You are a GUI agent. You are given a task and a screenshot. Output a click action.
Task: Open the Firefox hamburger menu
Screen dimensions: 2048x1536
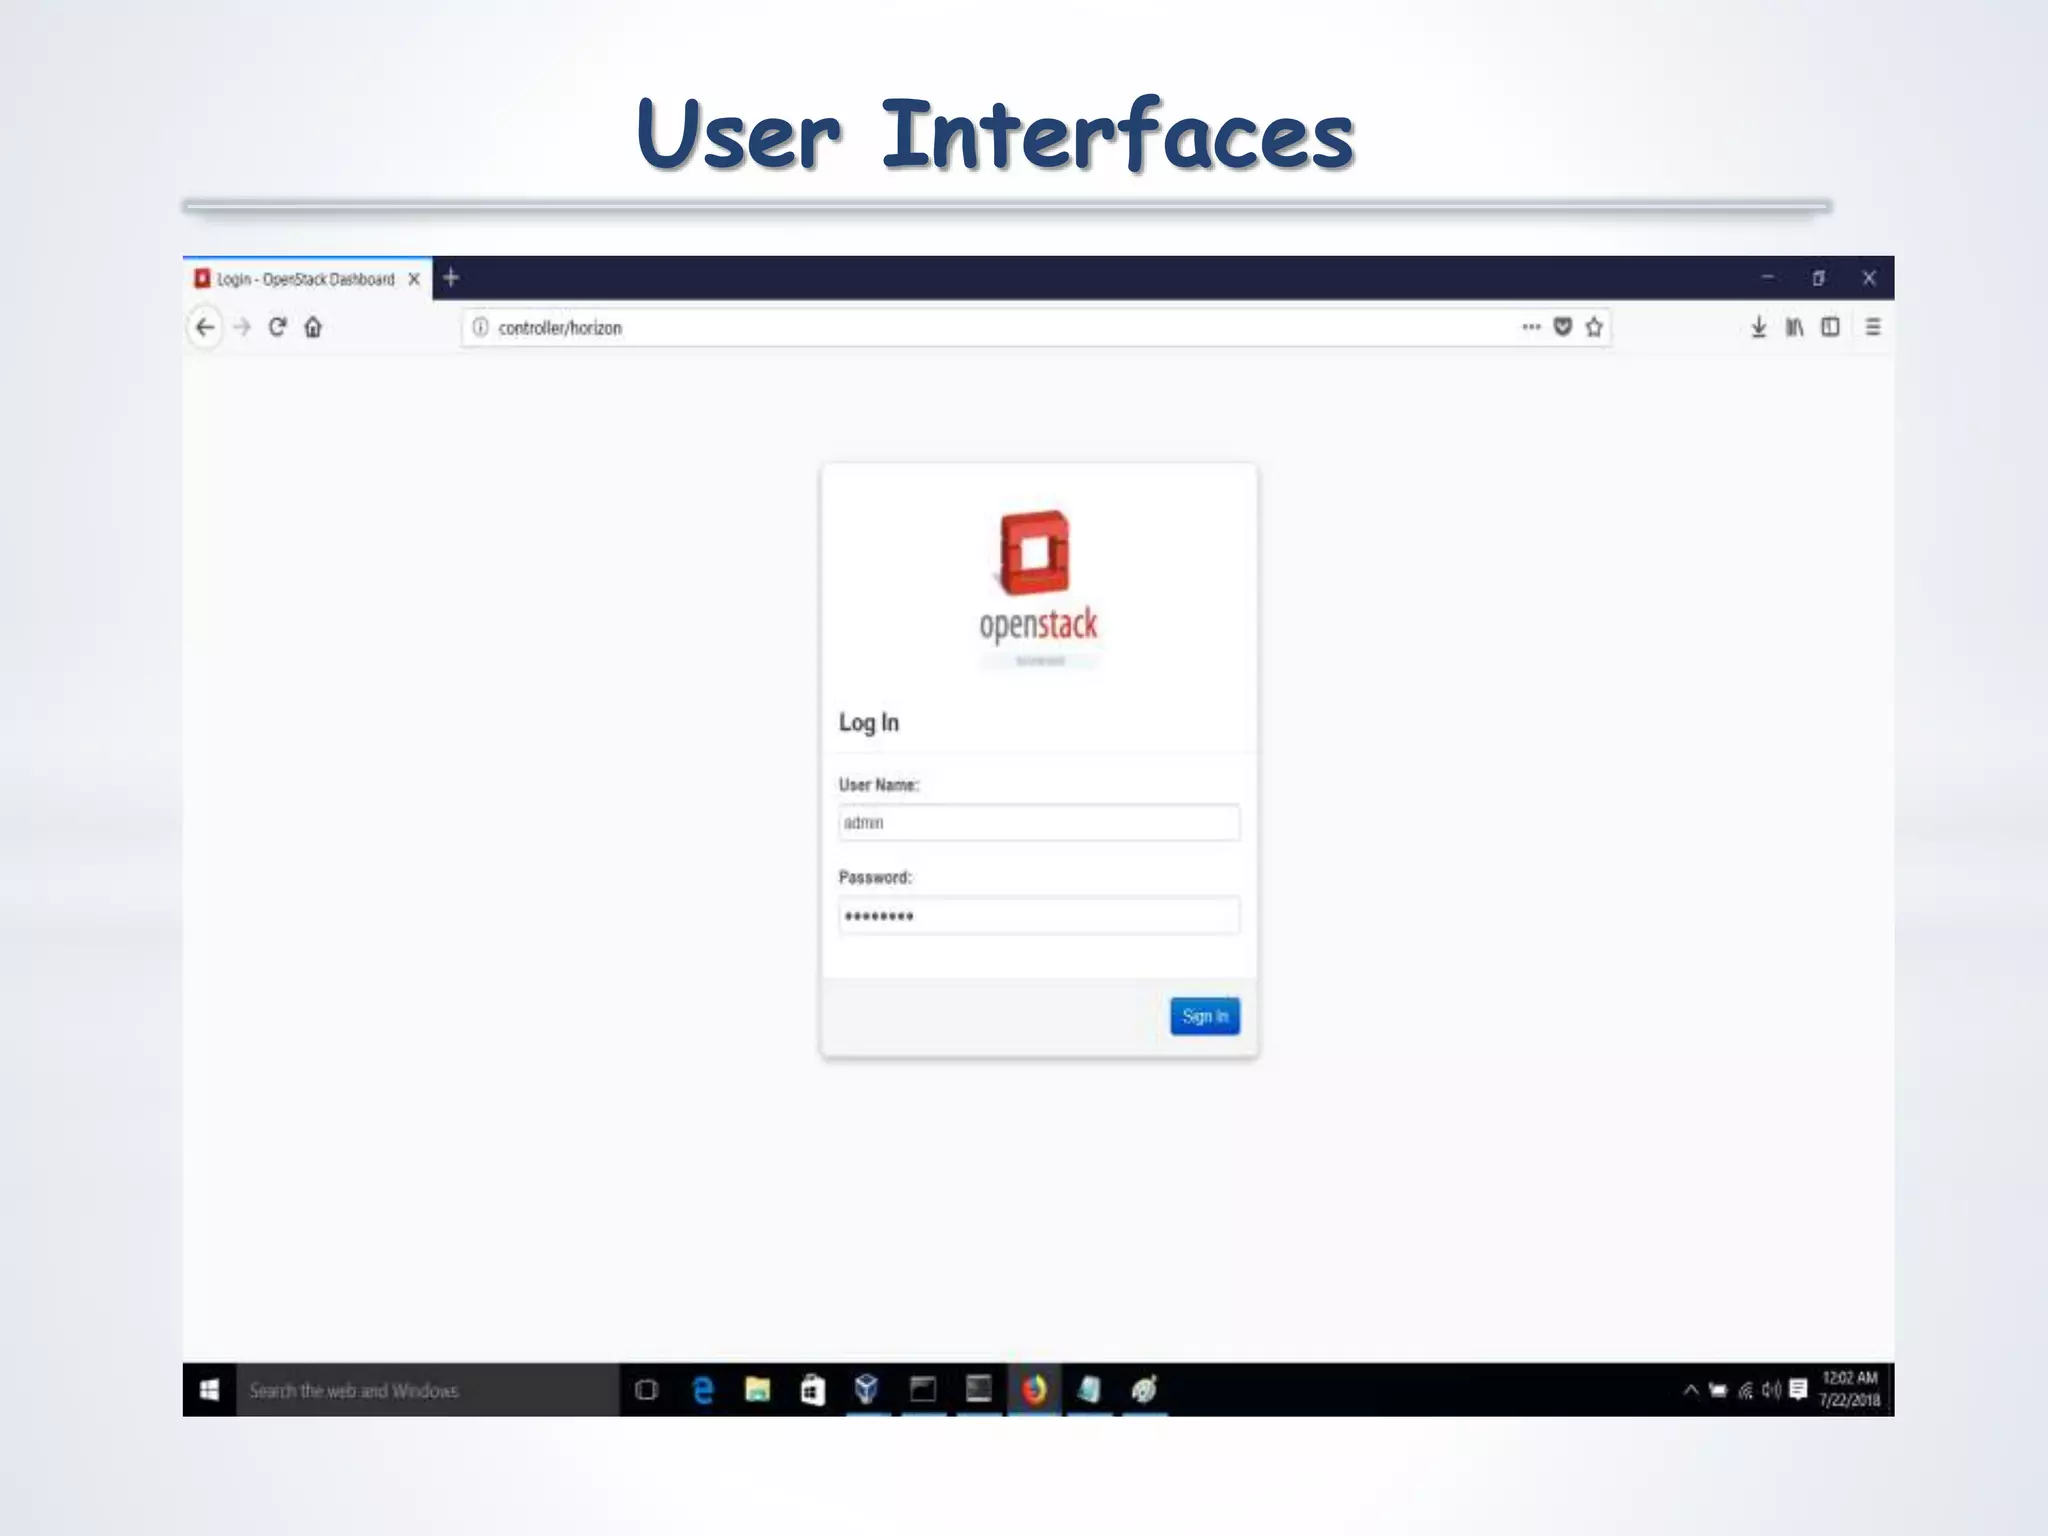(x=1873, y=327)
